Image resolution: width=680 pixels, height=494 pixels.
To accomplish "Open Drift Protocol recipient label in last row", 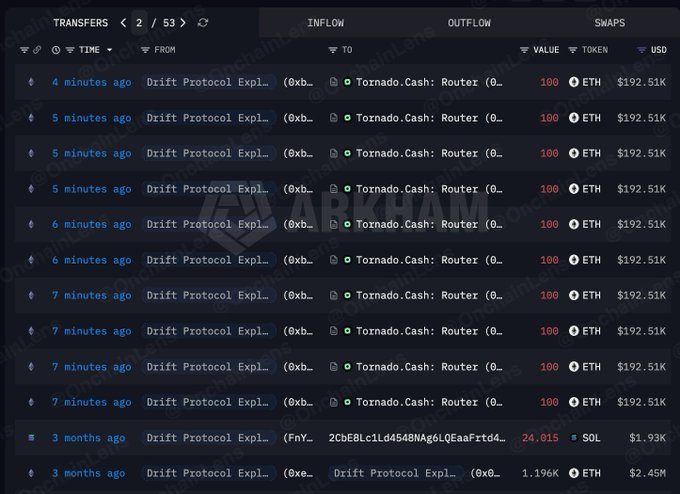I will [396, 474].
